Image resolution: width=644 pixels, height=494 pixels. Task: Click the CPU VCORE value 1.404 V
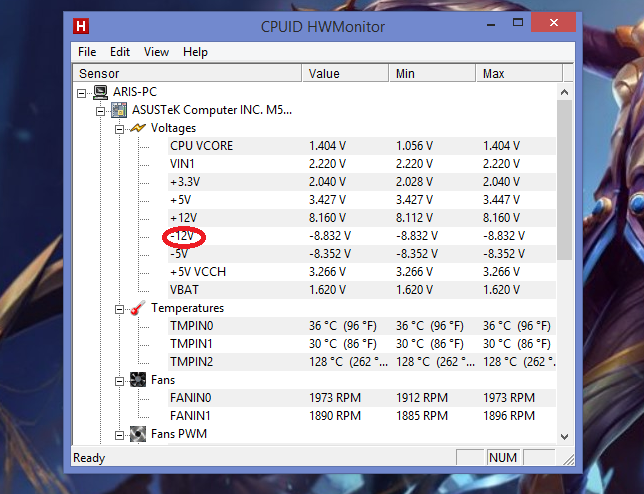click(327, 146)
